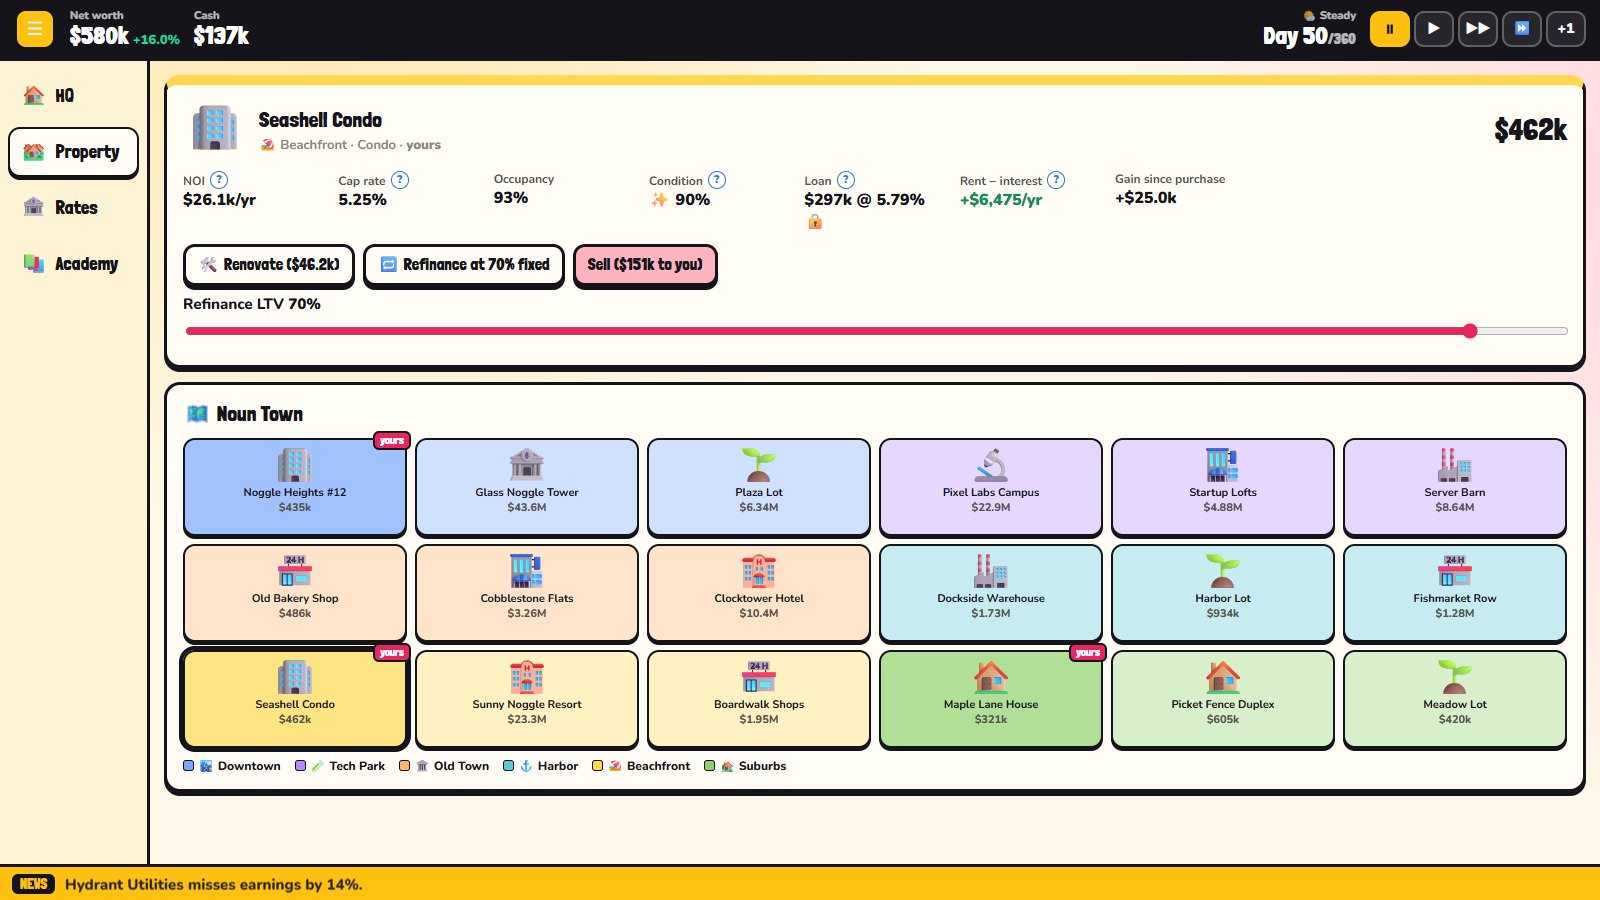The width and height of the screenshot is (1600, 900).
Task: Set fast-forward speed
Action: coord(1477,29)
